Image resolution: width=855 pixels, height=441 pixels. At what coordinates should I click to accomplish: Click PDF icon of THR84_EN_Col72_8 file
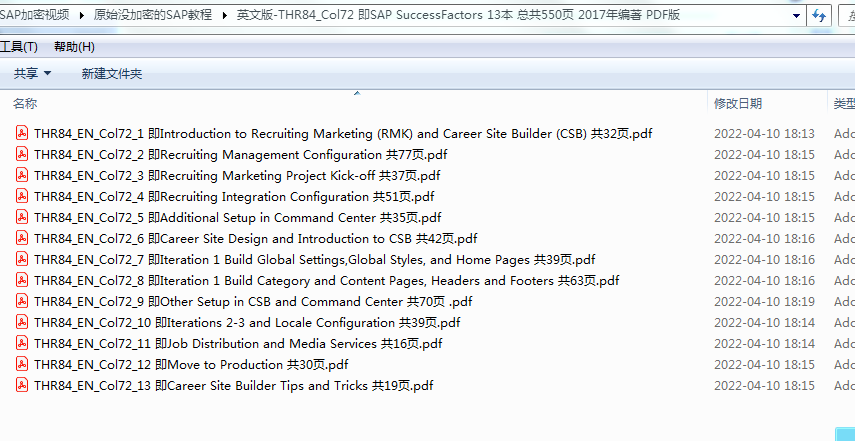(22, 280)
